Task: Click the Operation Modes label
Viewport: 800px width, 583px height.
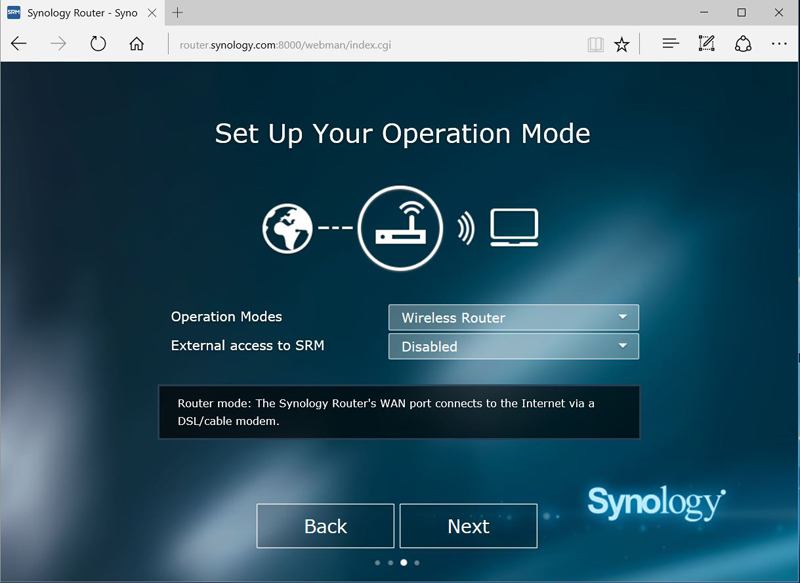Action: click(227, 317)
